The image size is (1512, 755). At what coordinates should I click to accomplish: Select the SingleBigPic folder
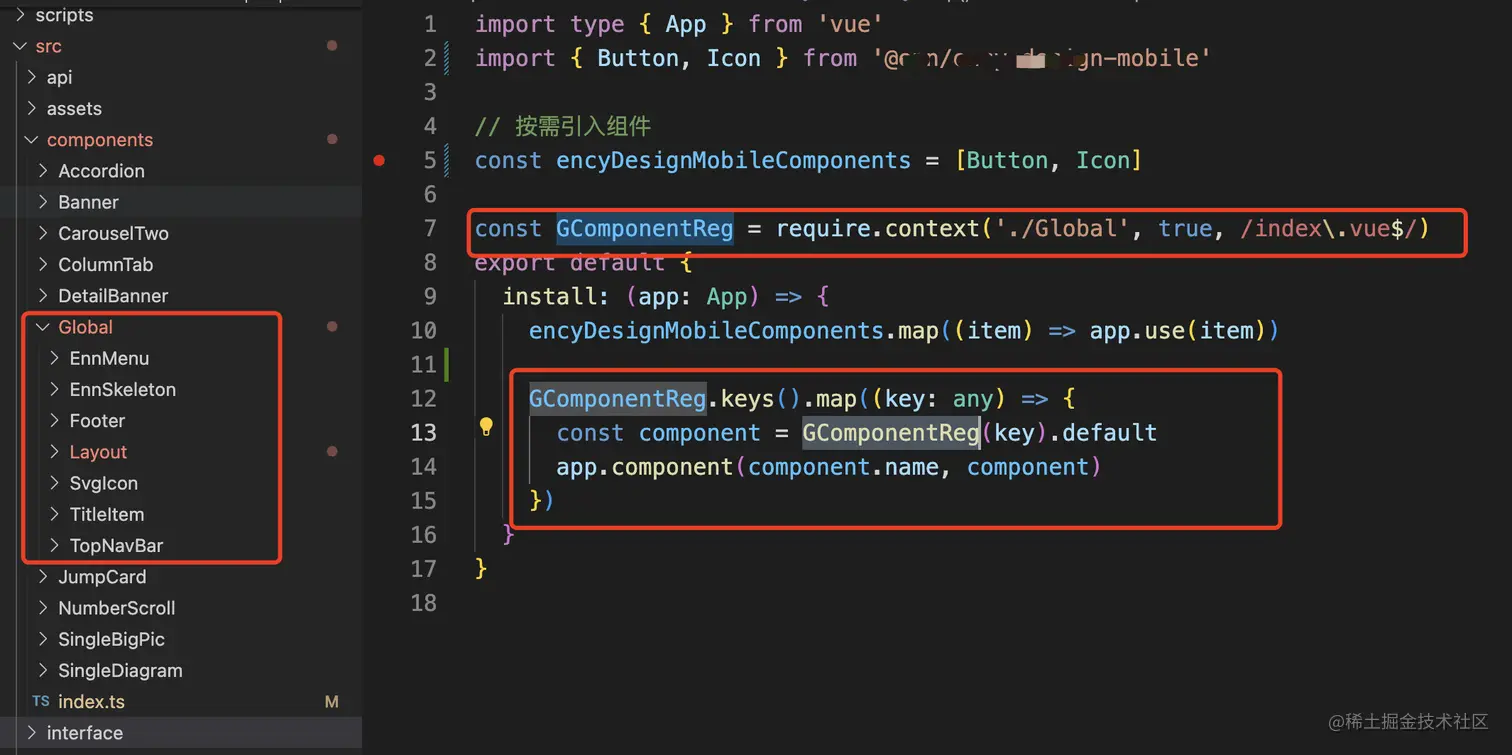(x=111, y=640)
